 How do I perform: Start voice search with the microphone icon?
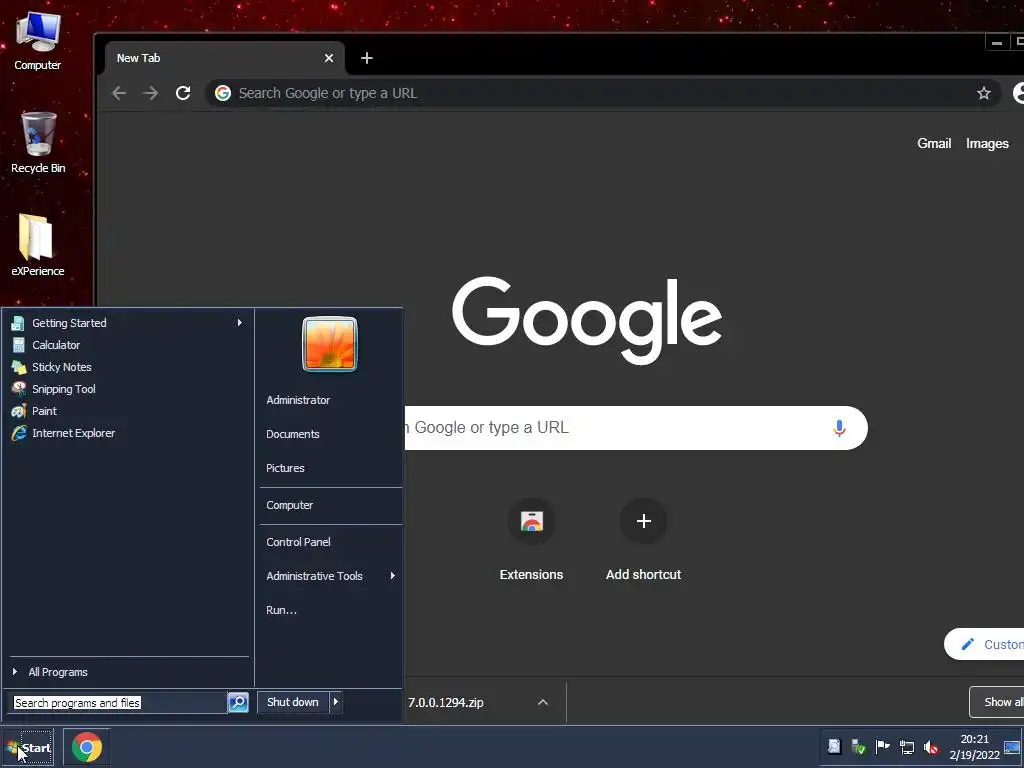(x=839, y=428)
